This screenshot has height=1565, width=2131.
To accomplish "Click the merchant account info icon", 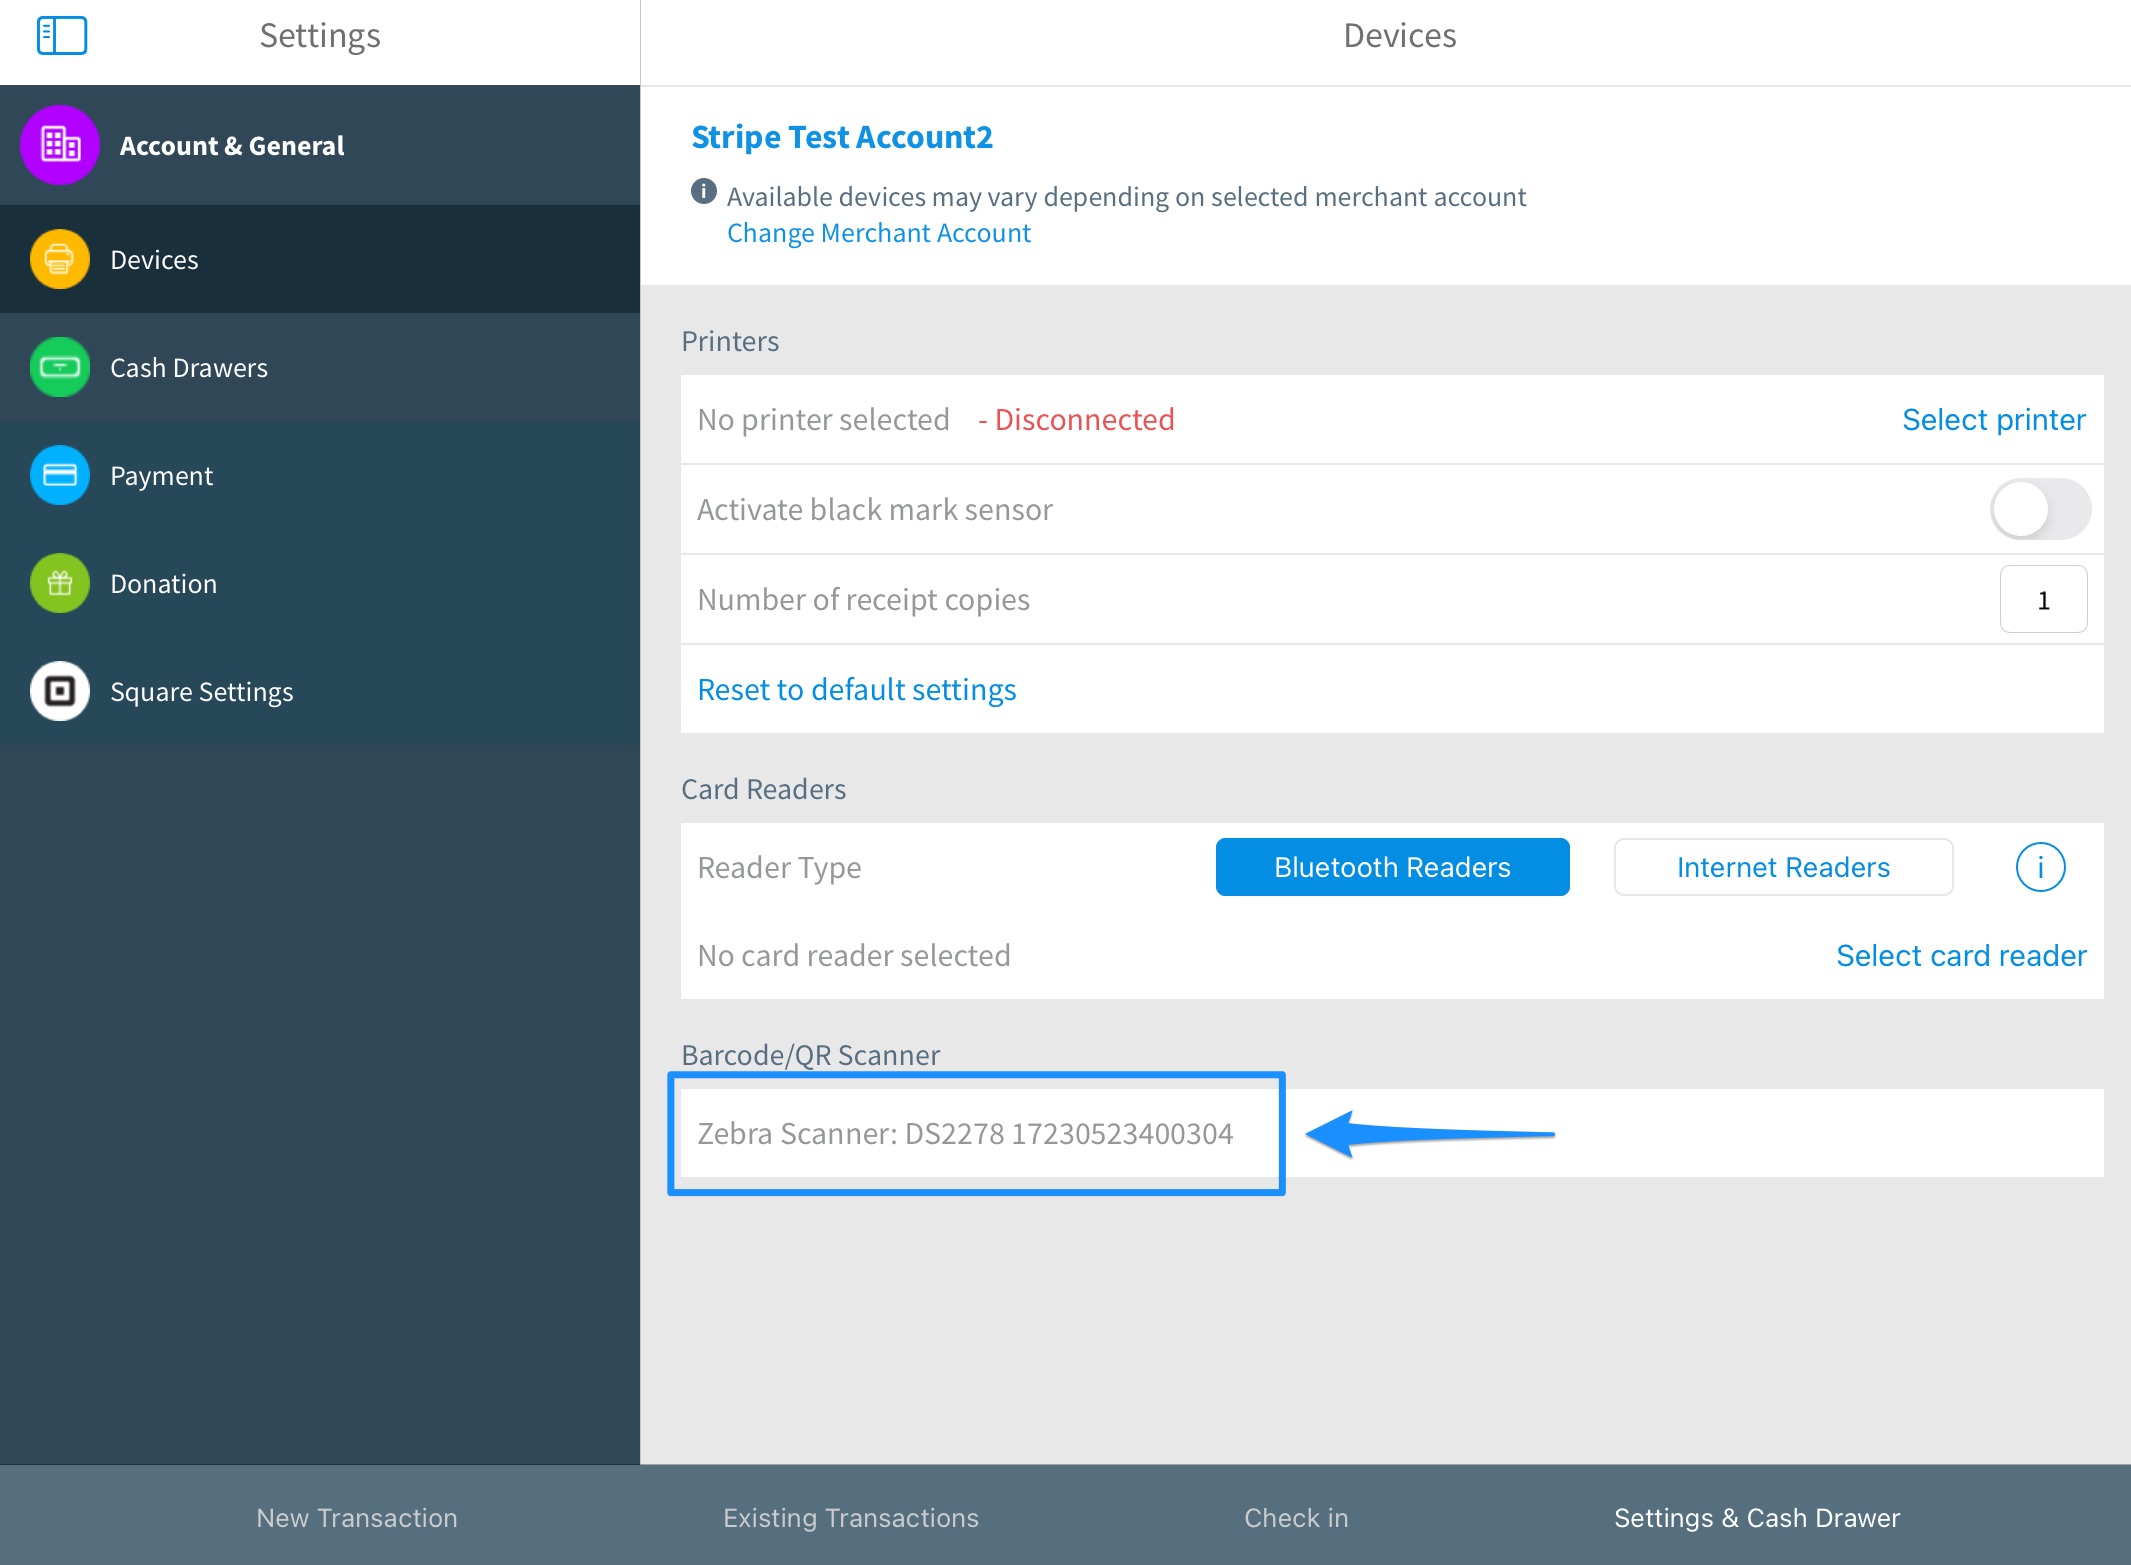I will [704, 191].
